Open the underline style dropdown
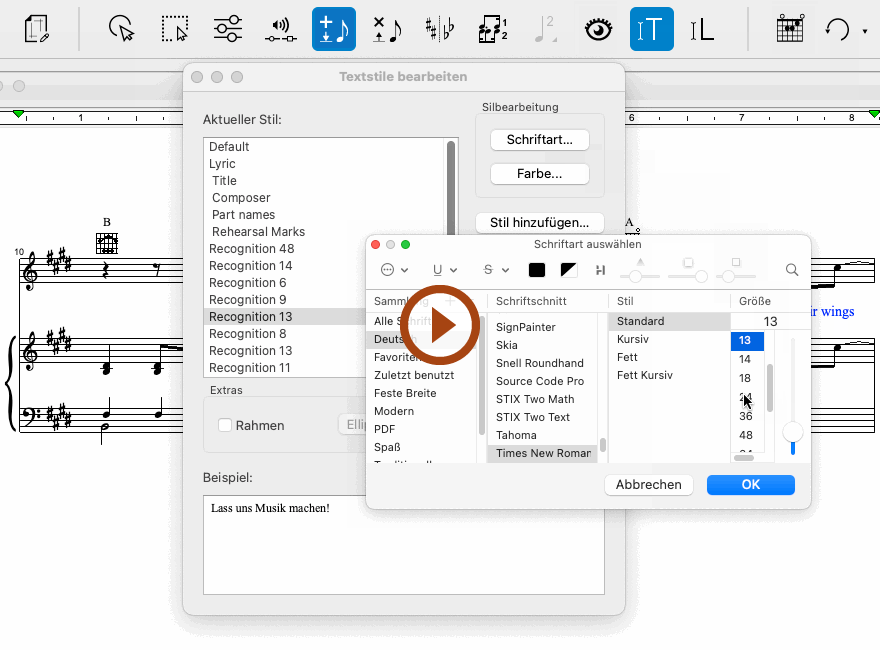Image resolution: width=880 pixels, height=650 pixels. (445, 270)
